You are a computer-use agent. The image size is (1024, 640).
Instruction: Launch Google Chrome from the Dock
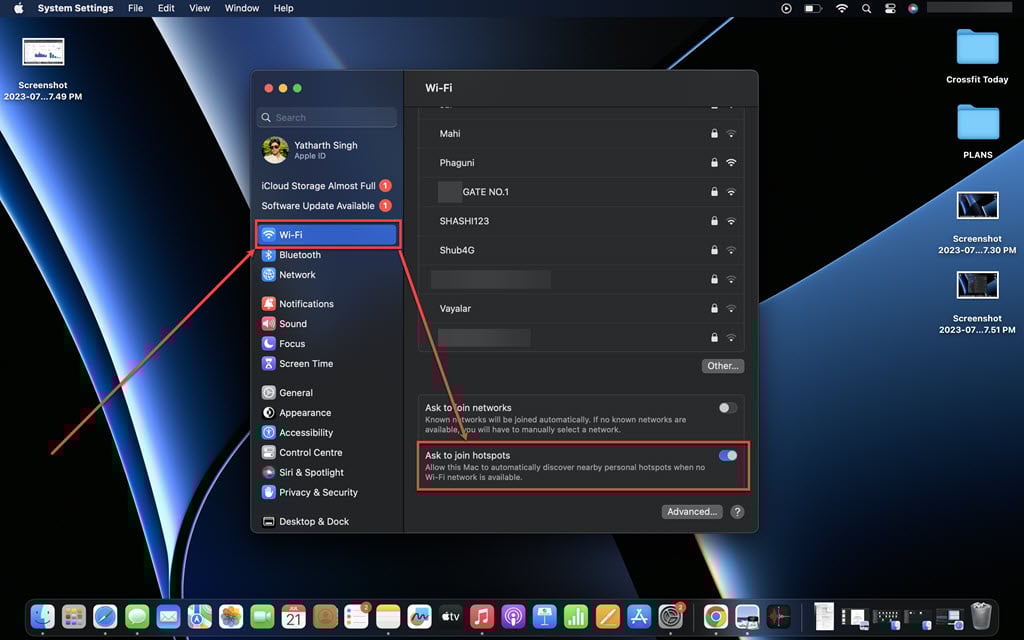point(716,616)
